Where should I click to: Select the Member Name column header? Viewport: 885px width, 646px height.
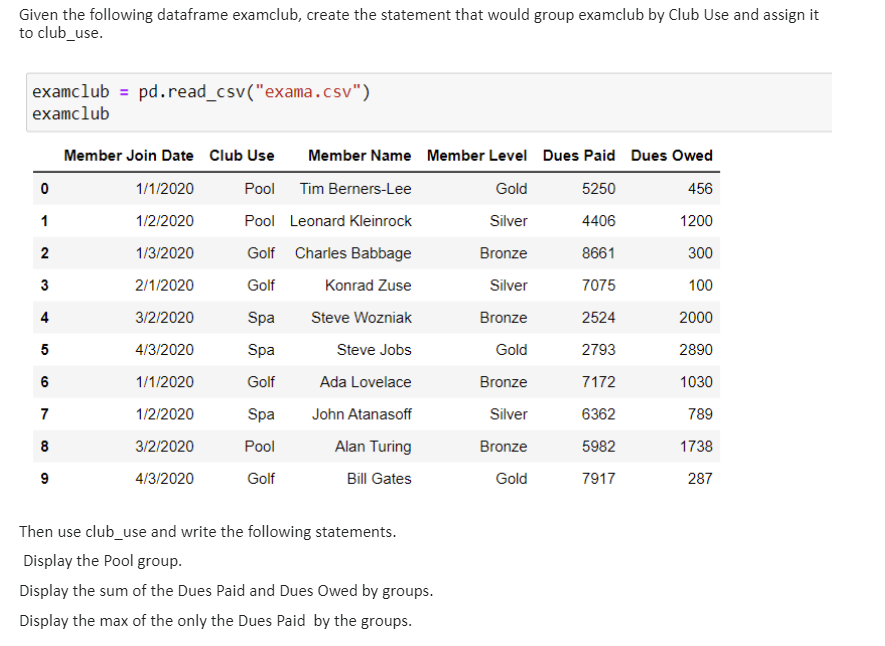(360, 156)
